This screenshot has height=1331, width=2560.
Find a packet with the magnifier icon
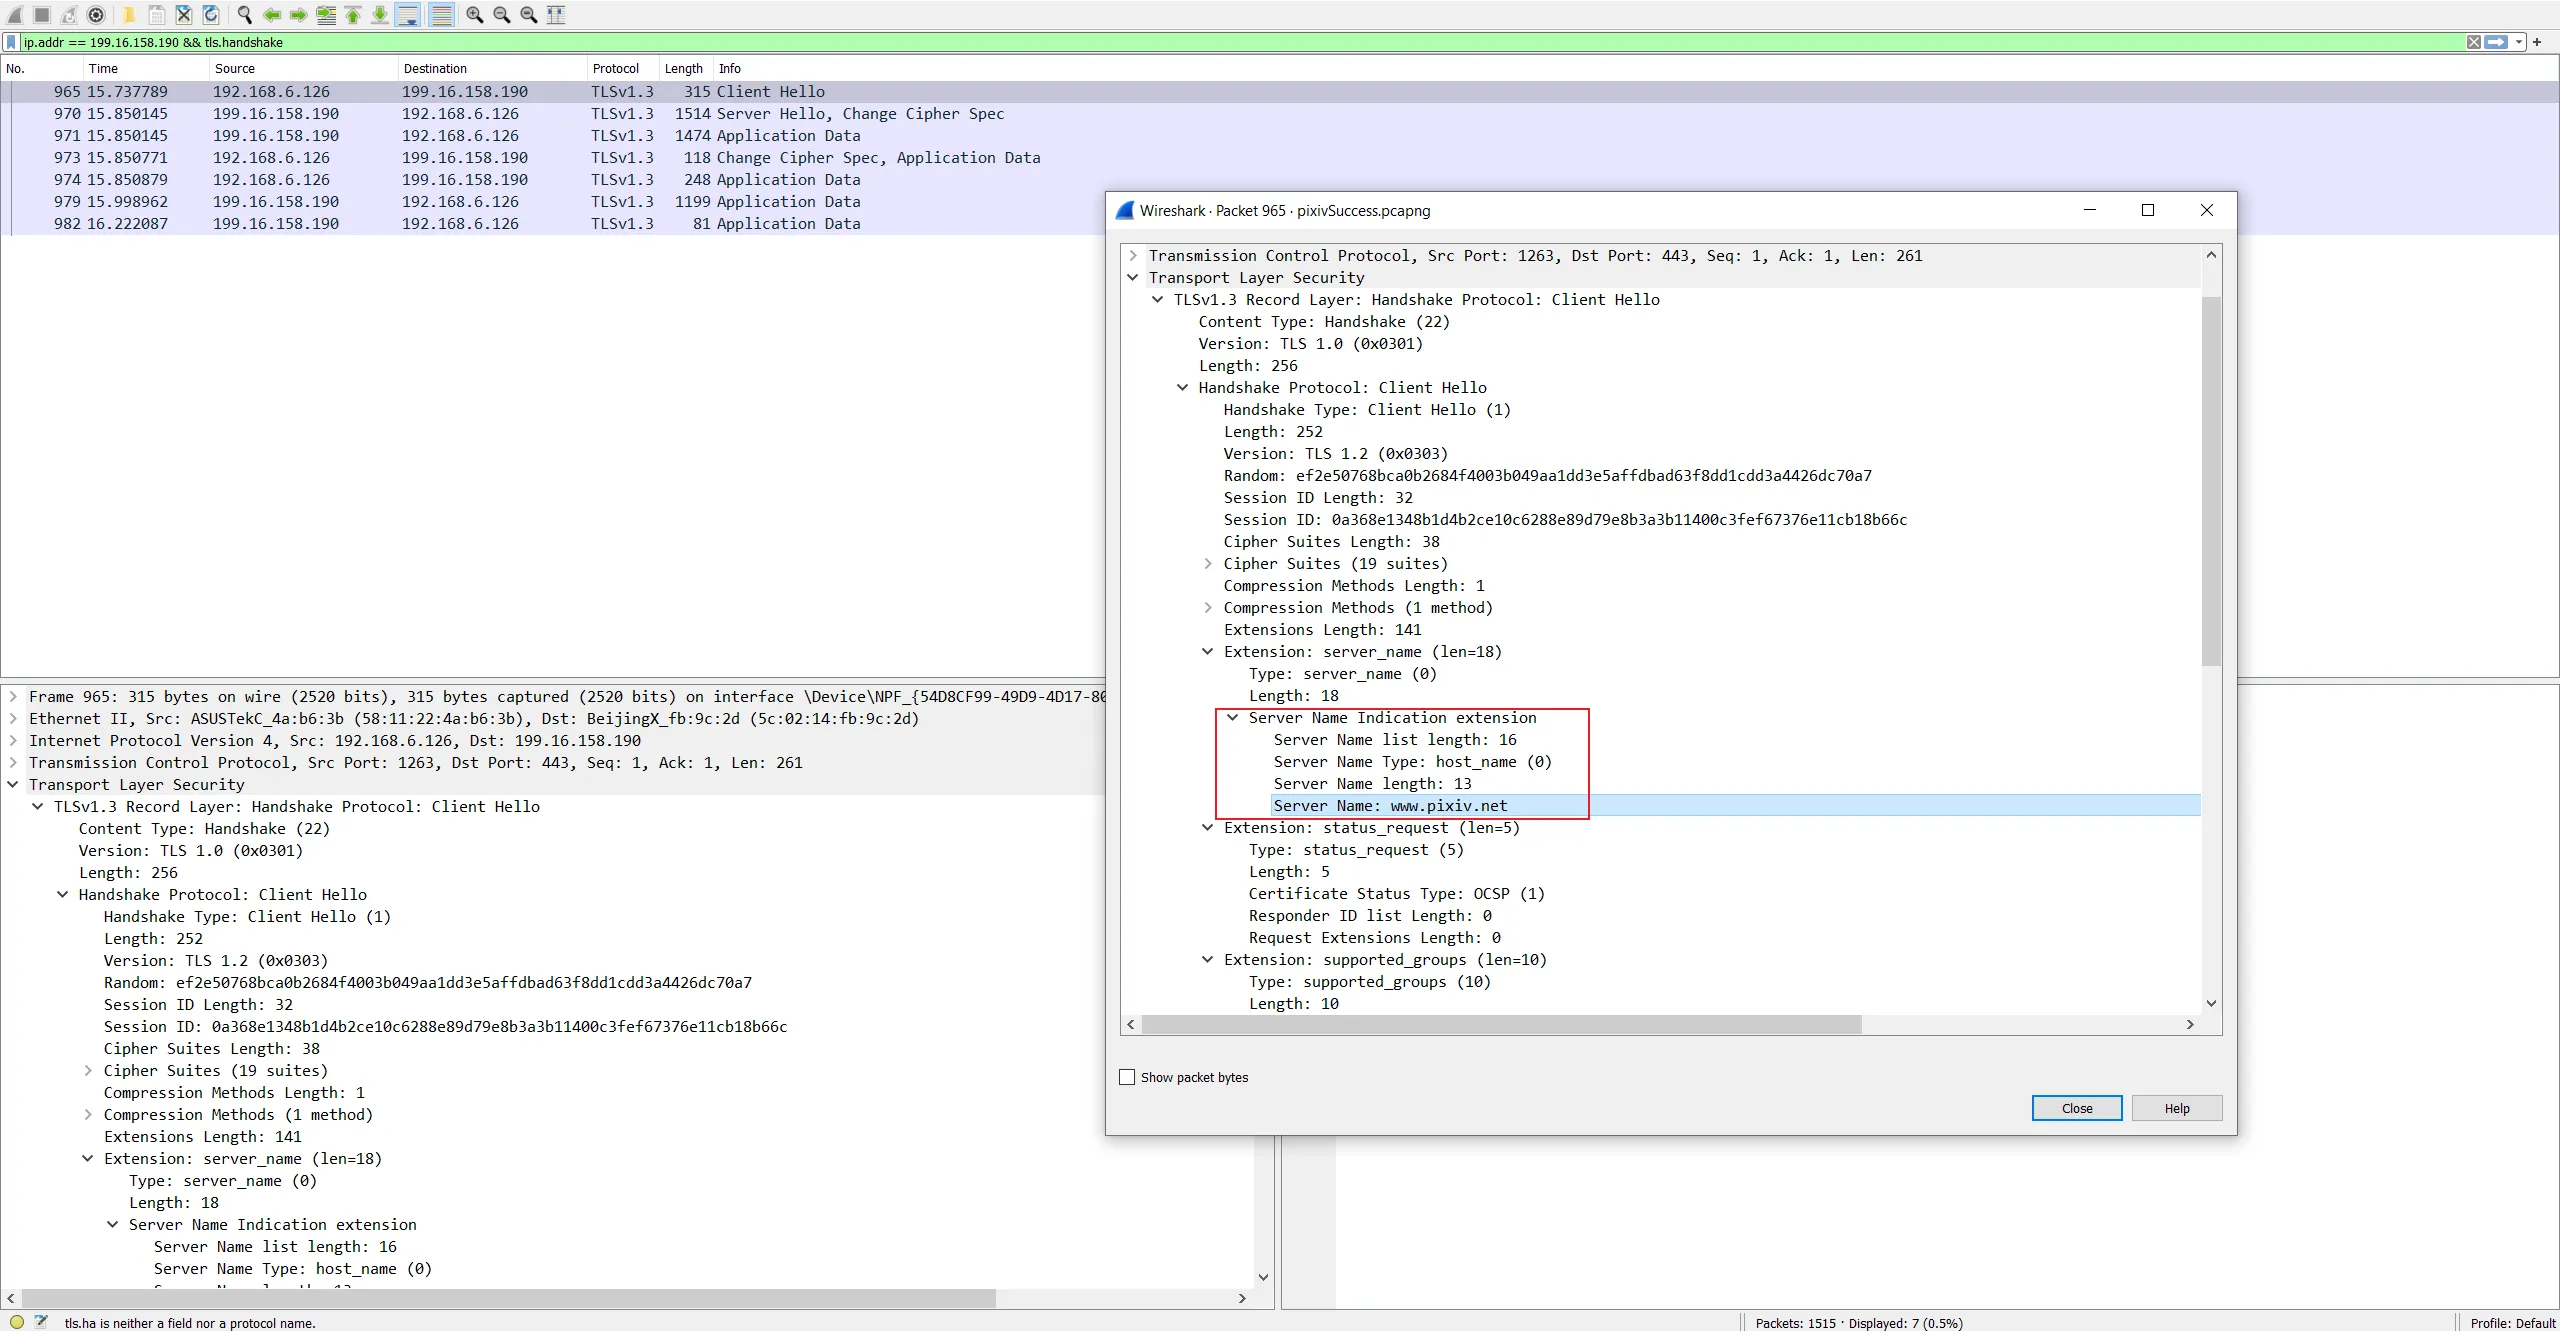[x=244, y=14]
